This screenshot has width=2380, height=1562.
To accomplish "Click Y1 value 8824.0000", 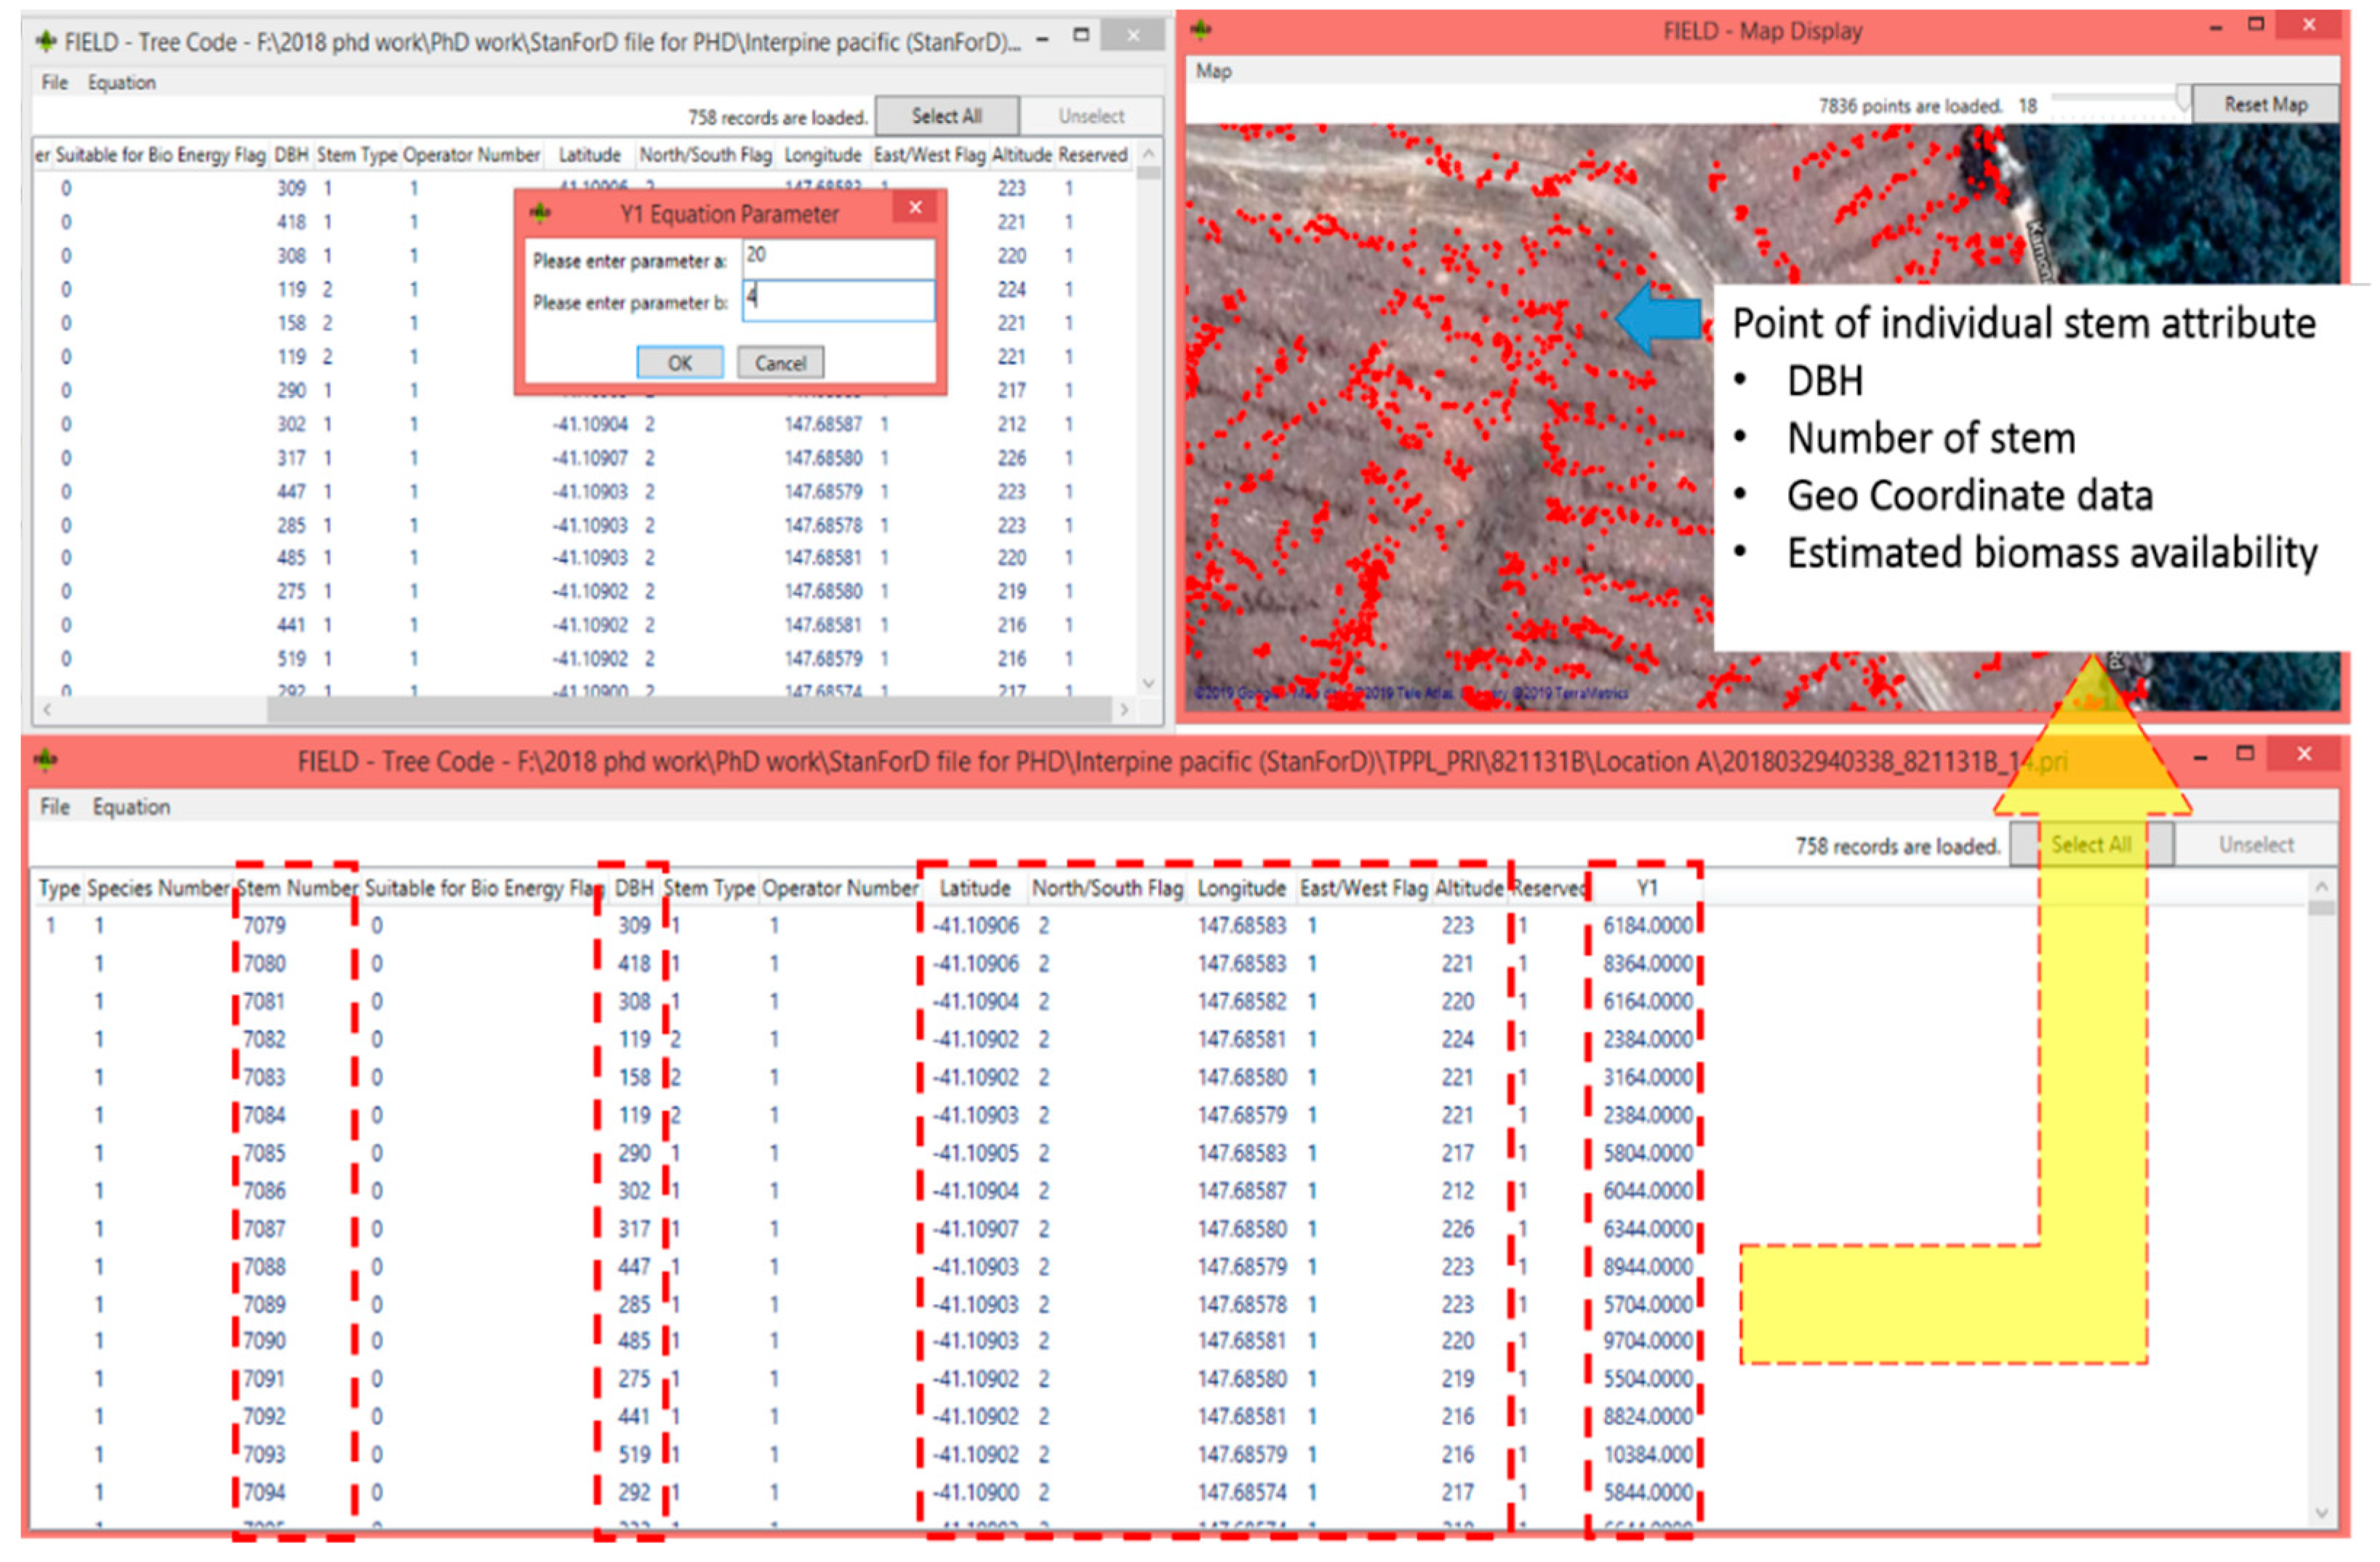I will click(x=1648, y=1417).
